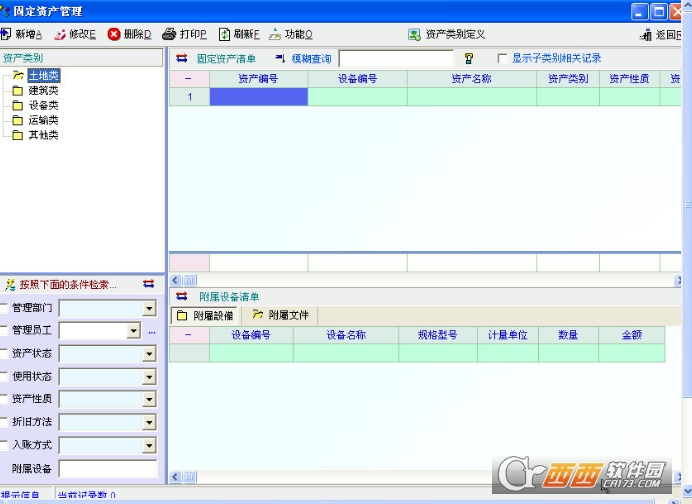Open the 资产性质 dropdown
This screenshot has width=692, height=504.
150,400
